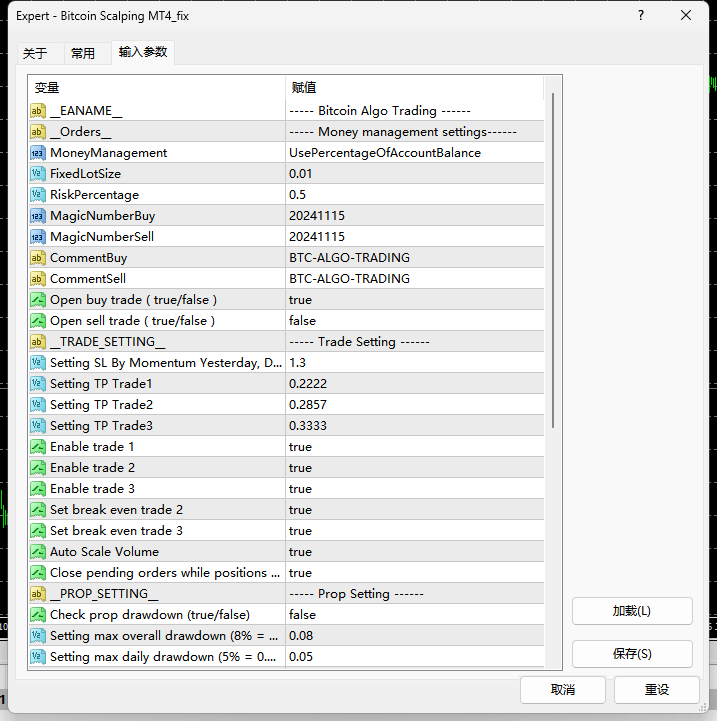Click the double icon beside Setting max daily drawdown
Viewport: 717px width, 721px height.
(x=38, y=657)
